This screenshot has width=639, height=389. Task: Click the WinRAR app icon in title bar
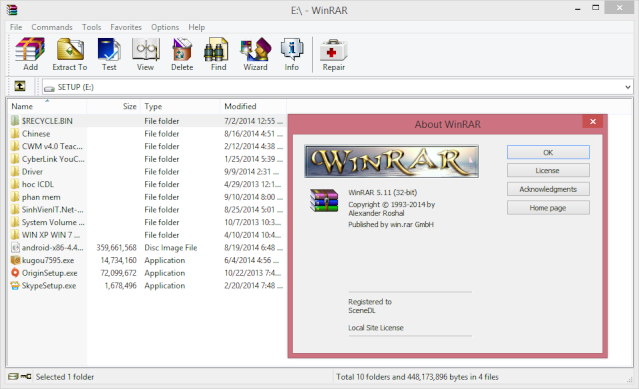click(12, 10)
